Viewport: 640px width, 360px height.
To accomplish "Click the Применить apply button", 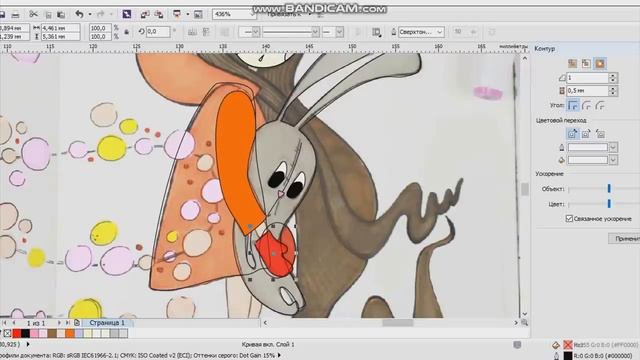I will tap(624, 238).
